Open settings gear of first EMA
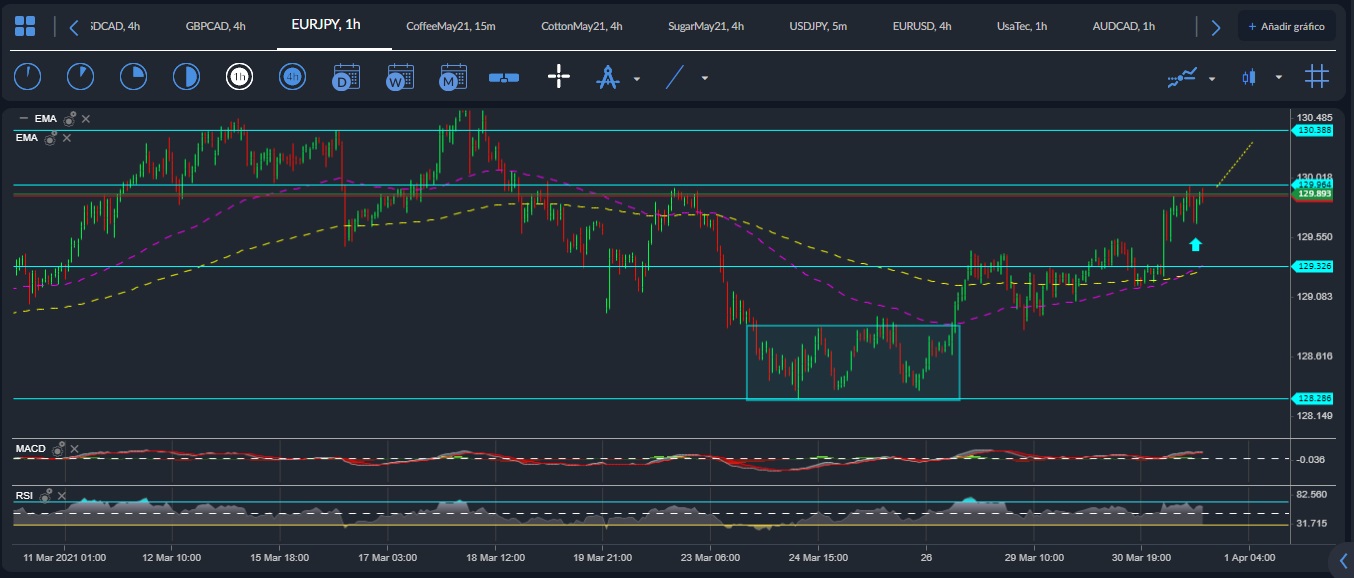Screen dimensions: 1354x578 [x=70, y=118]
